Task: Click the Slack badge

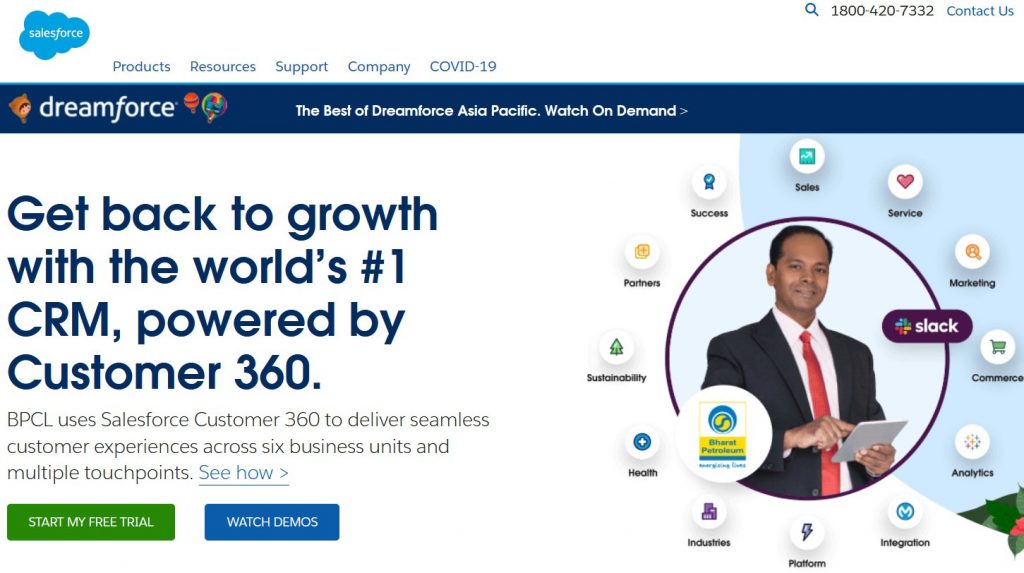Action: pos(927,326)
